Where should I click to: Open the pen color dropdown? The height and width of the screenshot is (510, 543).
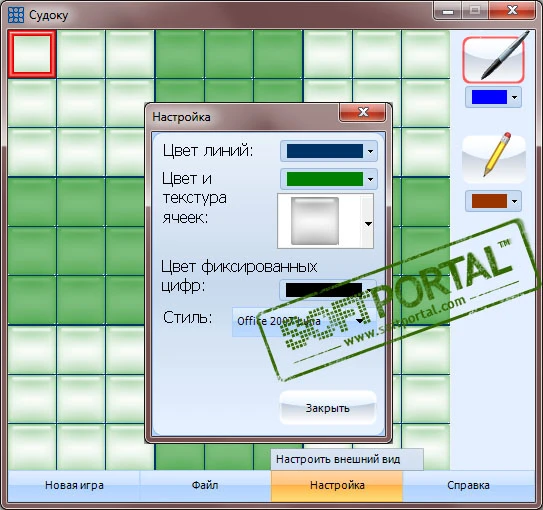pyautogui.click(x=515, y=97)
